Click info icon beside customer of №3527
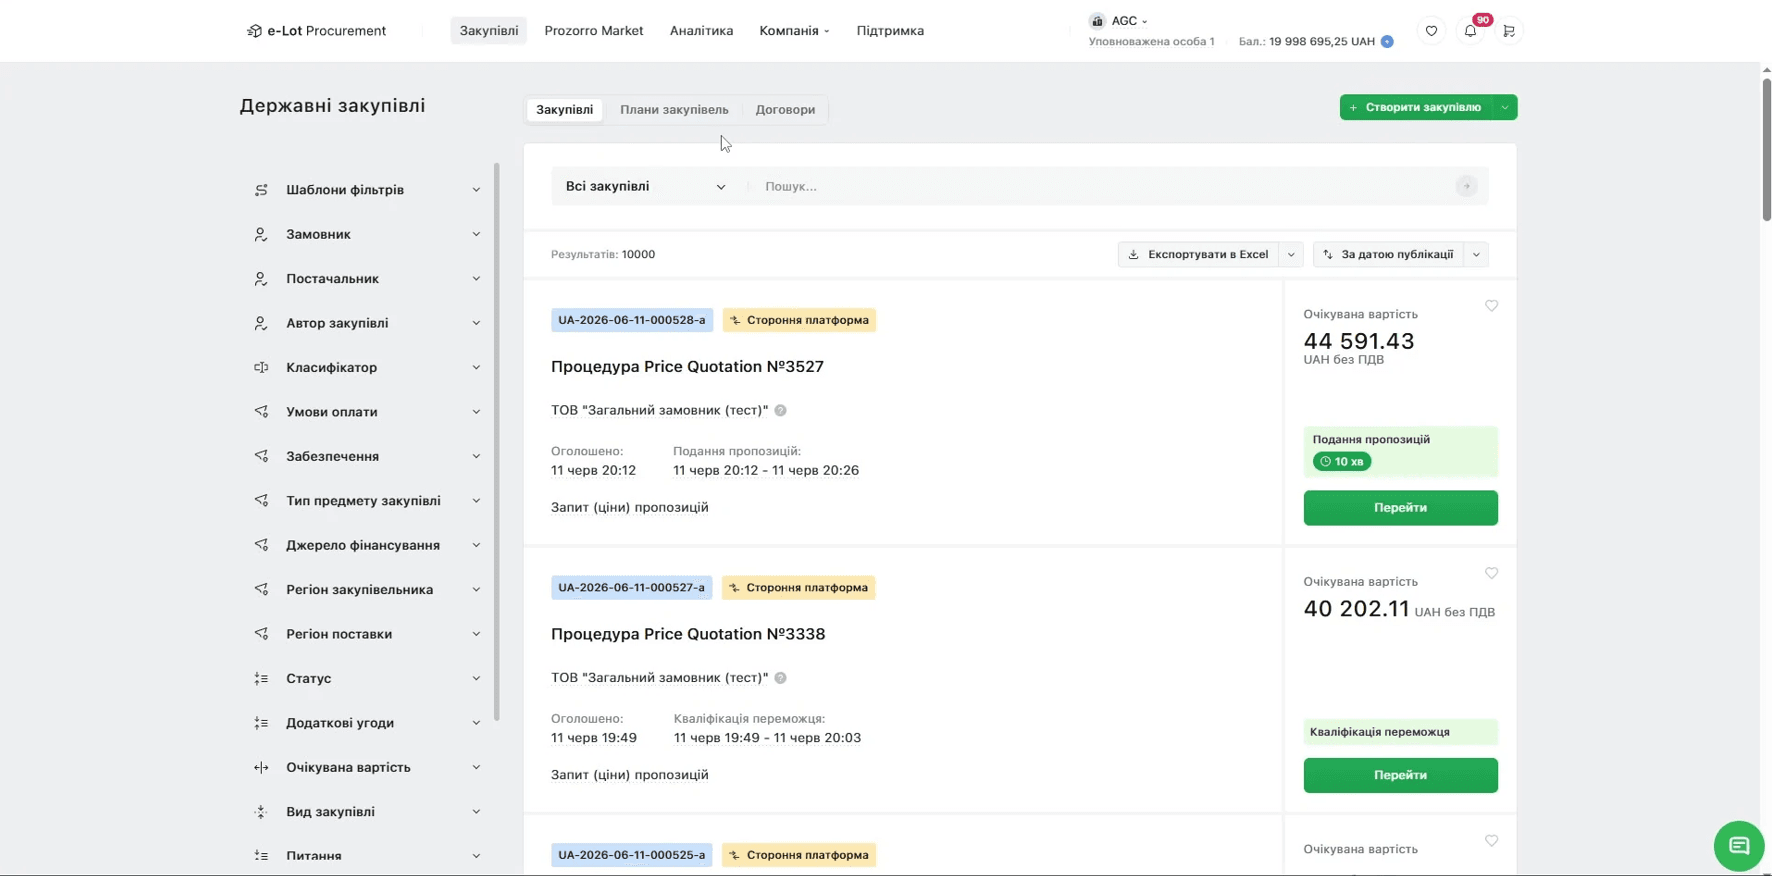 (x=780, y=410)
